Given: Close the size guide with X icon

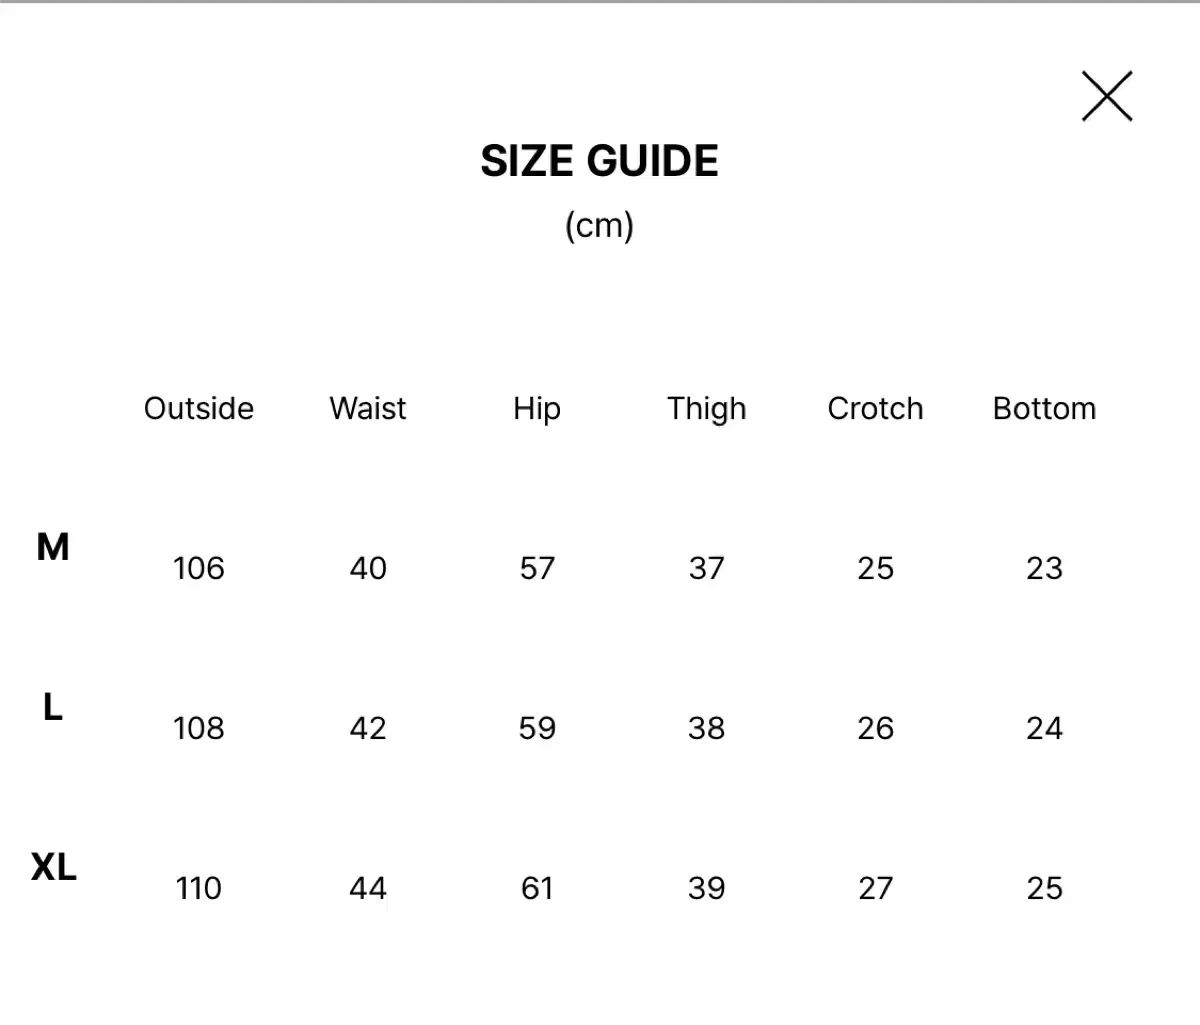Looking at the screenshot, I should (x=1106, y=96).
